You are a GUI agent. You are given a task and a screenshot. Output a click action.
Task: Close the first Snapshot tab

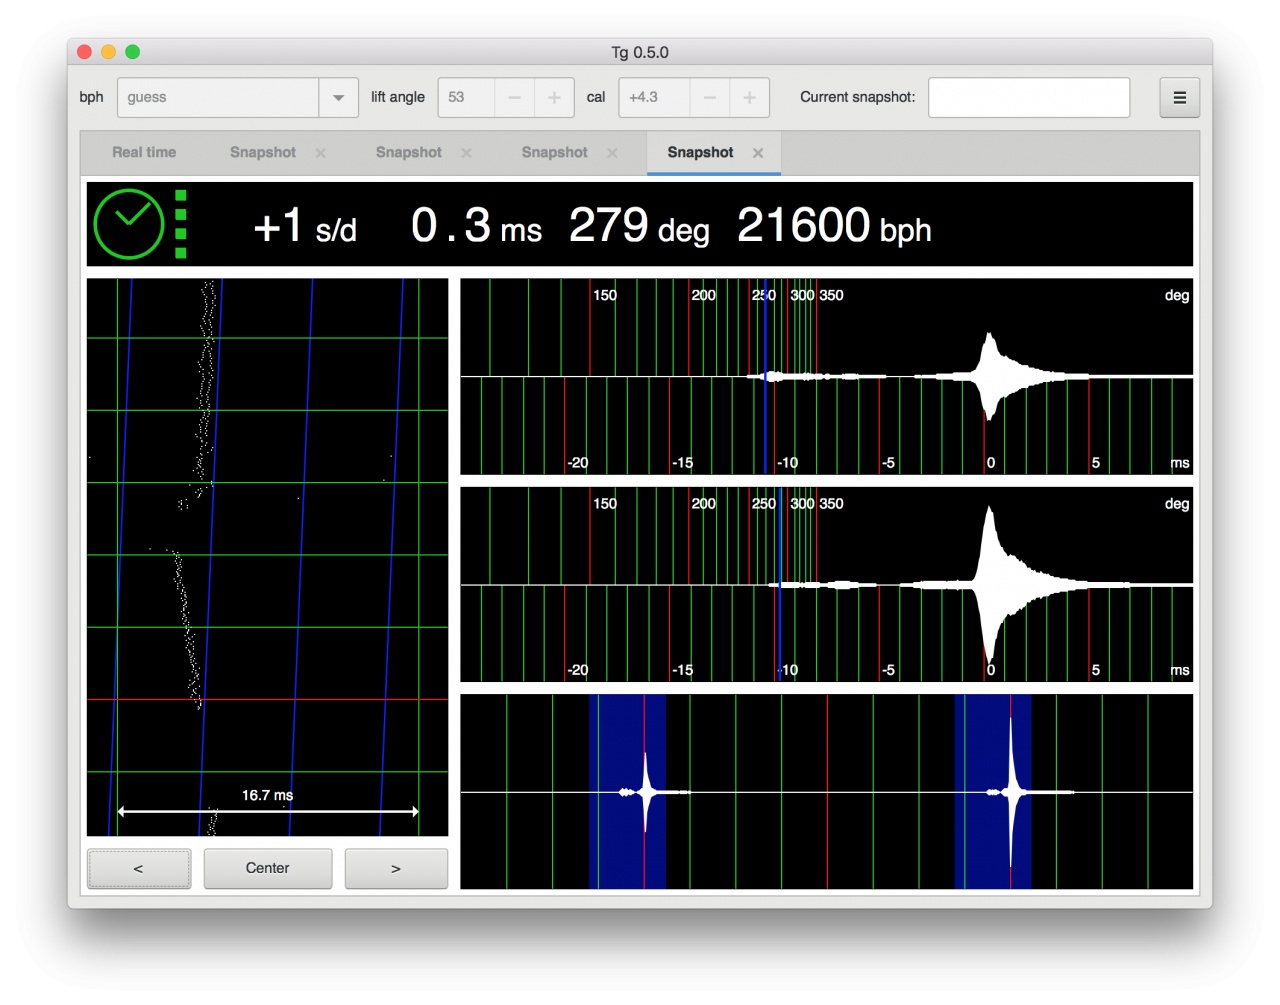(x=321, y=153)
